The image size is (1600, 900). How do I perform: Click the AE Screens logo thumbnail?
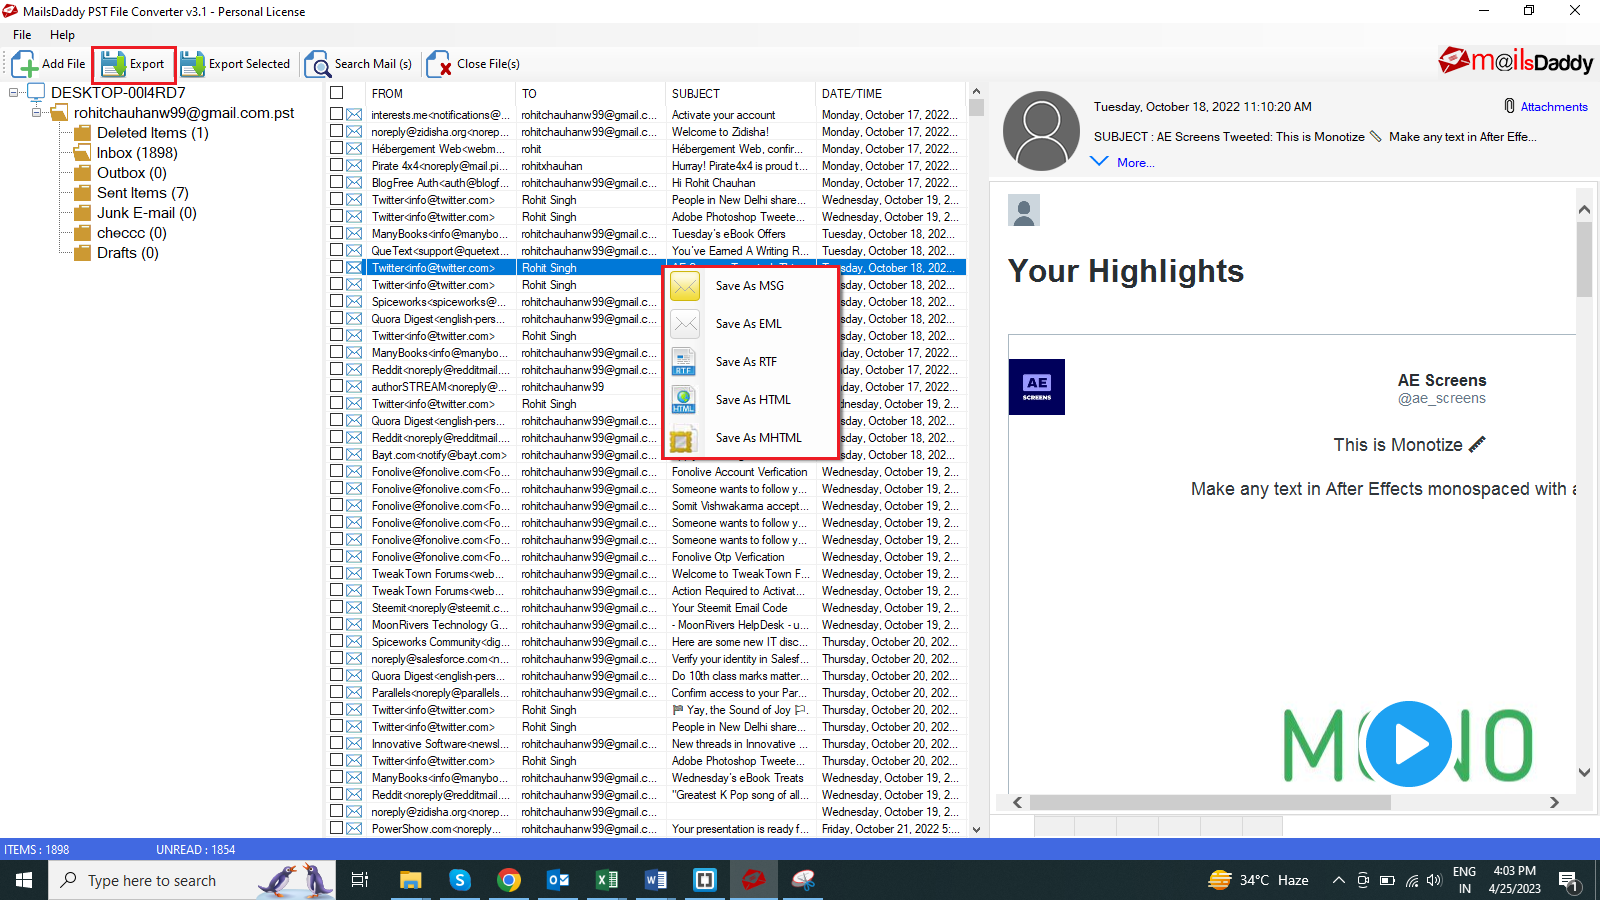(1037, 387)
